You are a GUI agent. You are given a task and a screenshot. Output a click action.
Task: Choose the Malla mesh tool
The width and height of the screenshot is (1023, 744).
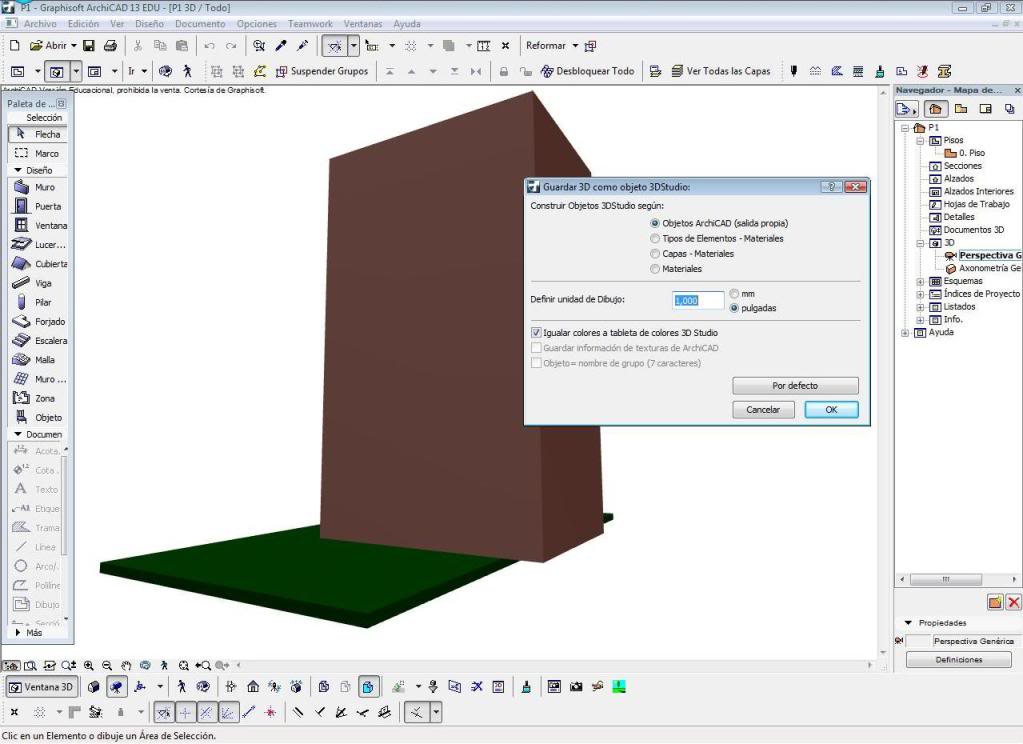[x=38, y=360]
